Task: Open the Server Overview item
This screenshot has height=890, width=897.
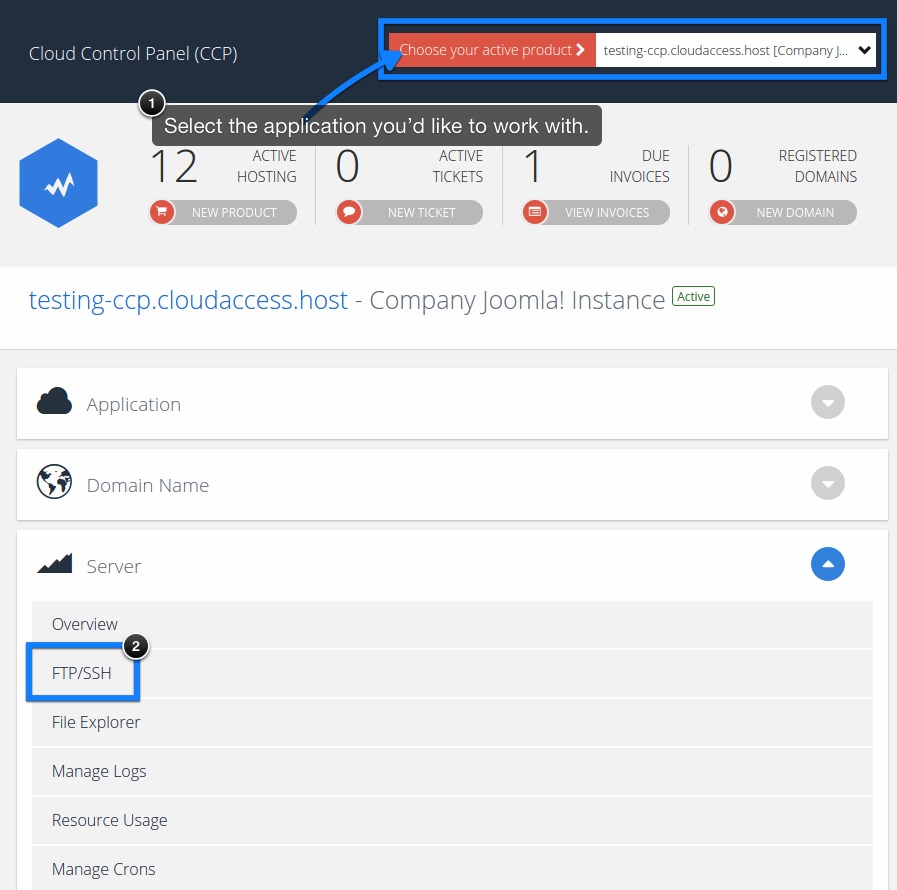Action: click(452, 624)
